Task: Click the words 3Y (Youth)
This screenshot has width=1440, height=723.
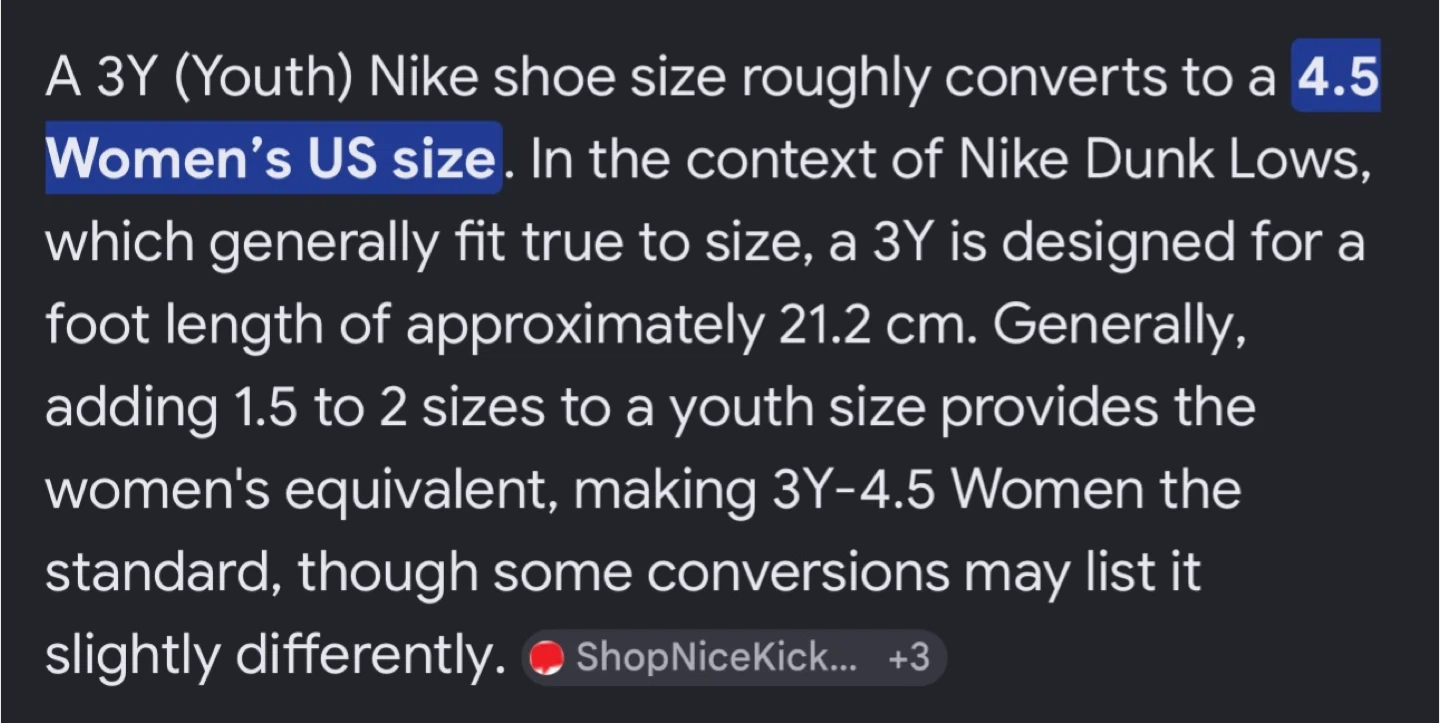Action: (x=223, y=77)
